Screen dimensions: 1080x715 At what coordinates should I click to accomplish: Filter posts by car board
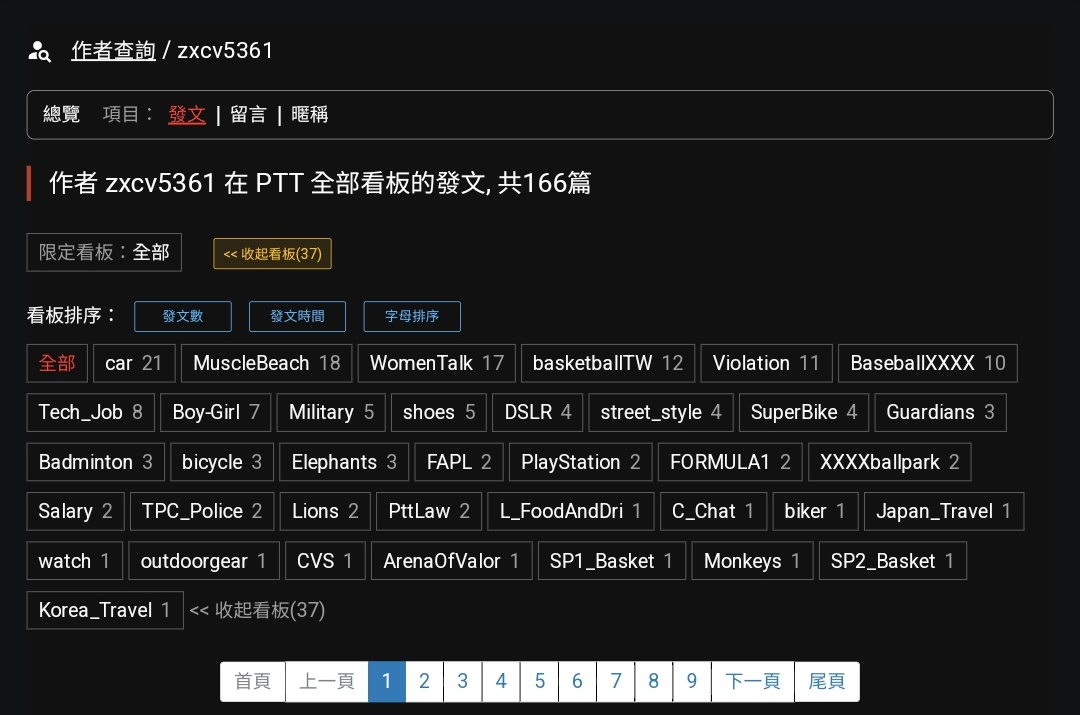134,363
